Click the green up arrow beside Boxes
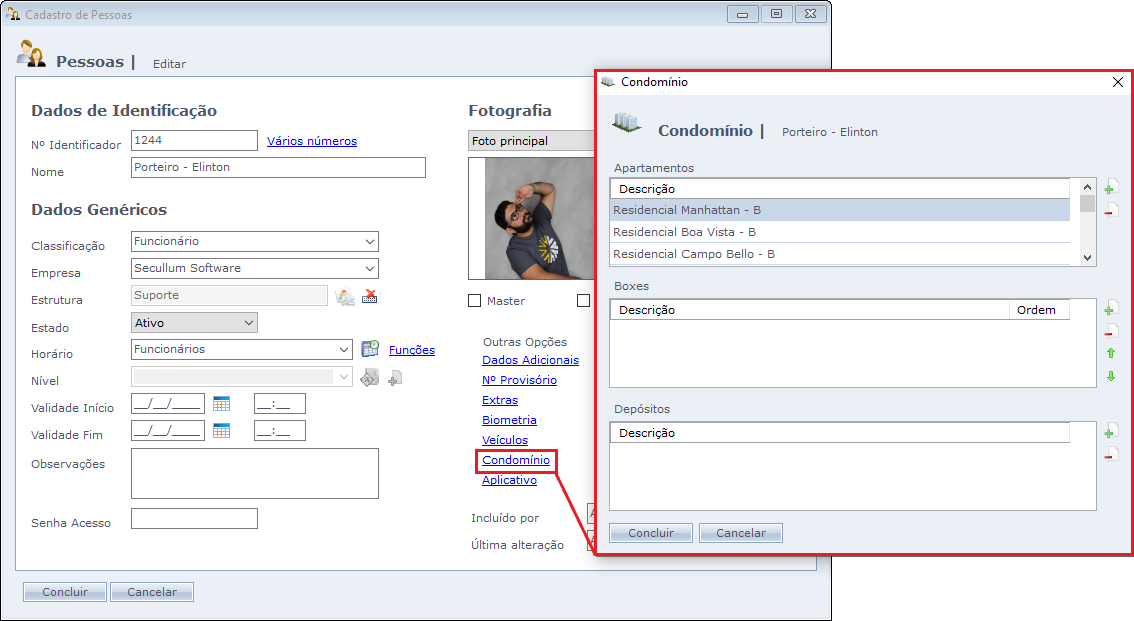 click(x=1110, y=354)
